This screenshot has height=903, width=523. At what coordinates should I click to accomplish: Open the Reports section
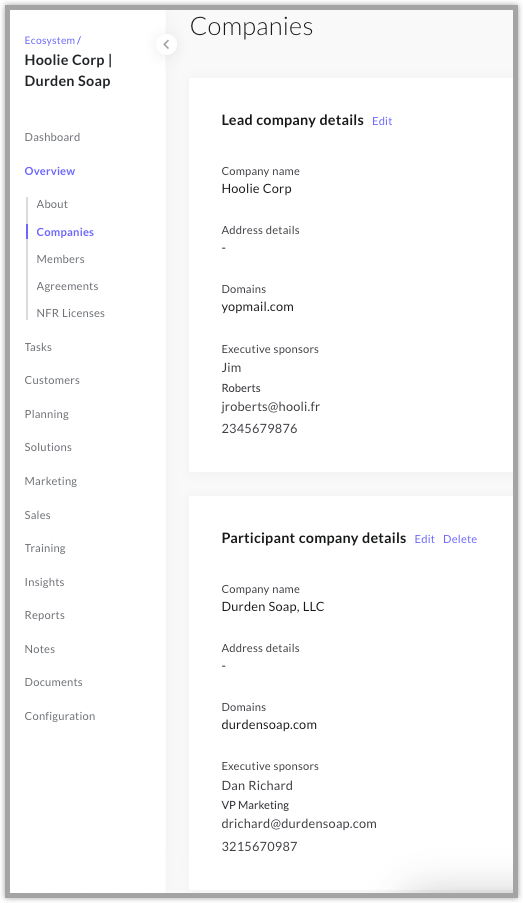click(x=44, y=615)
